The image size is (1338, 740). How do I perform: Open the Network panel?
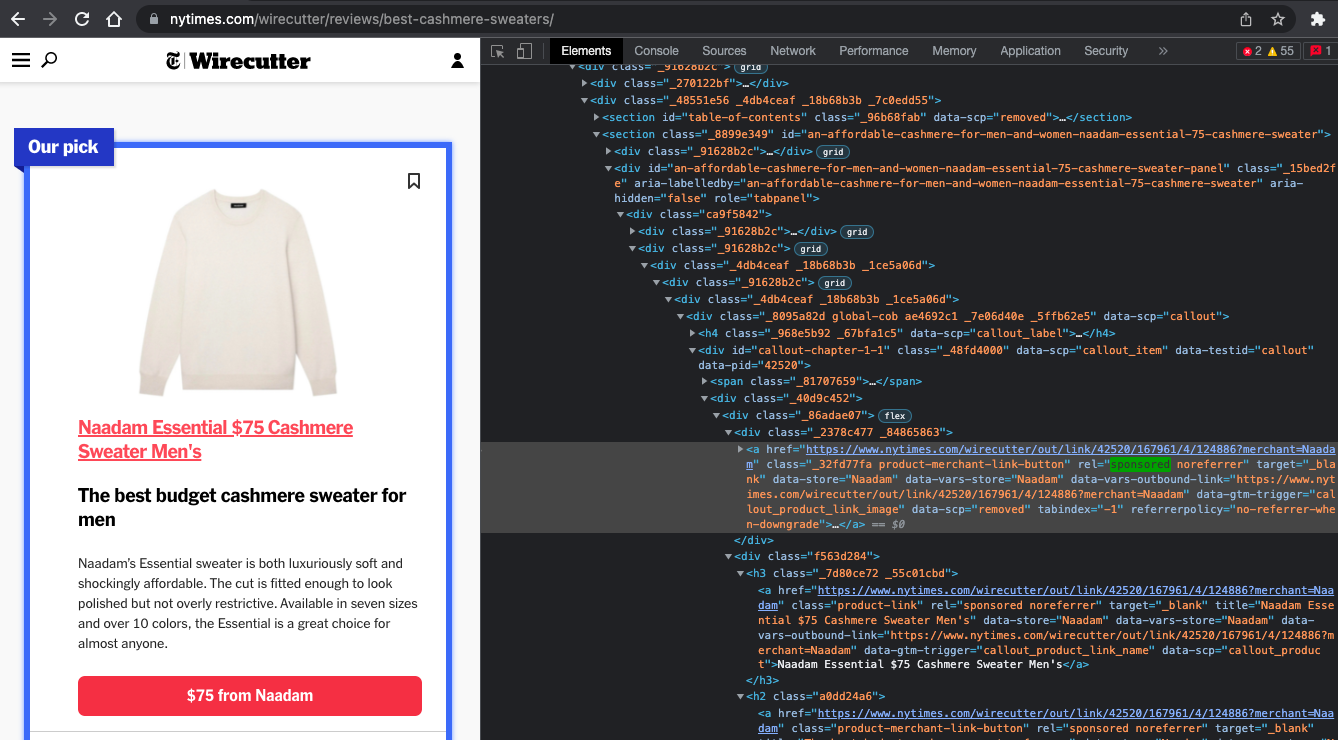pyautogui.click(x=792, y=50)
